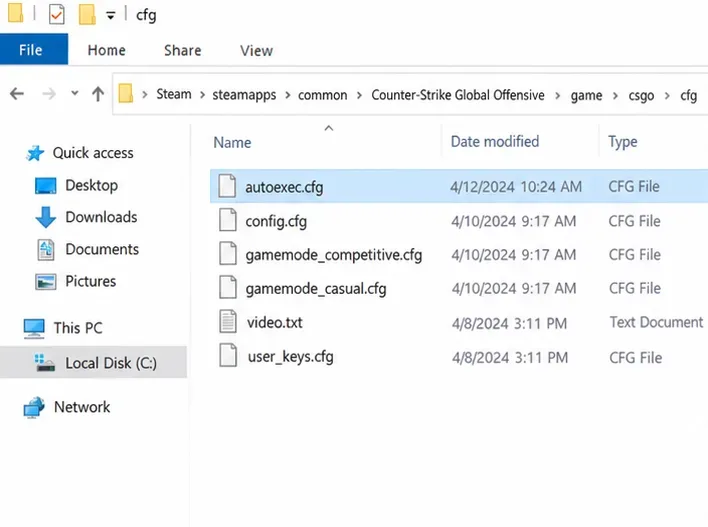Expand chevron after steamapps breadcrumb

pos(287,95)
